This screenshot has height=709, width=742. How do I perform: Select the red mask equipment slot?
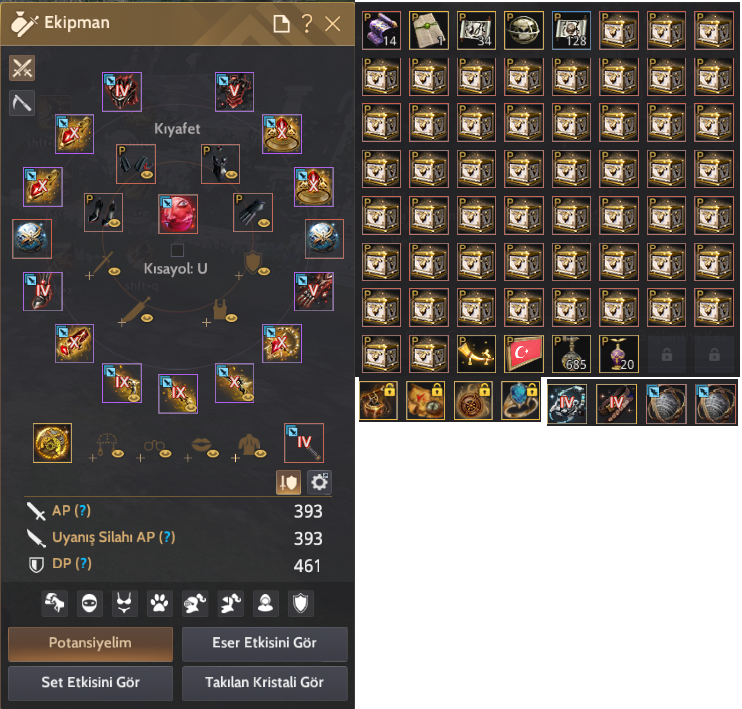pos(178,213)
